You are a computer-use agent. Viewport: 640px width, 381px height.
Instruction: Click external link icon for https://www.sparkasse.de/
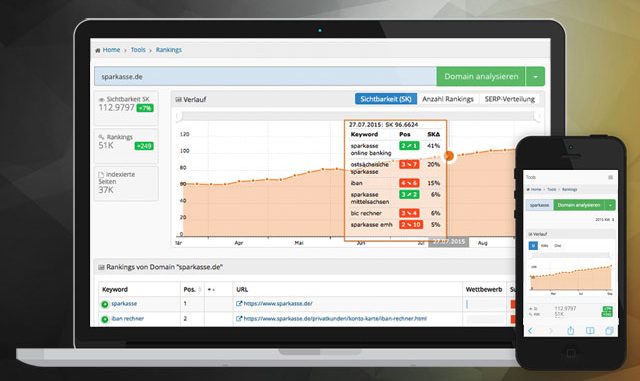tap(239, 303)
